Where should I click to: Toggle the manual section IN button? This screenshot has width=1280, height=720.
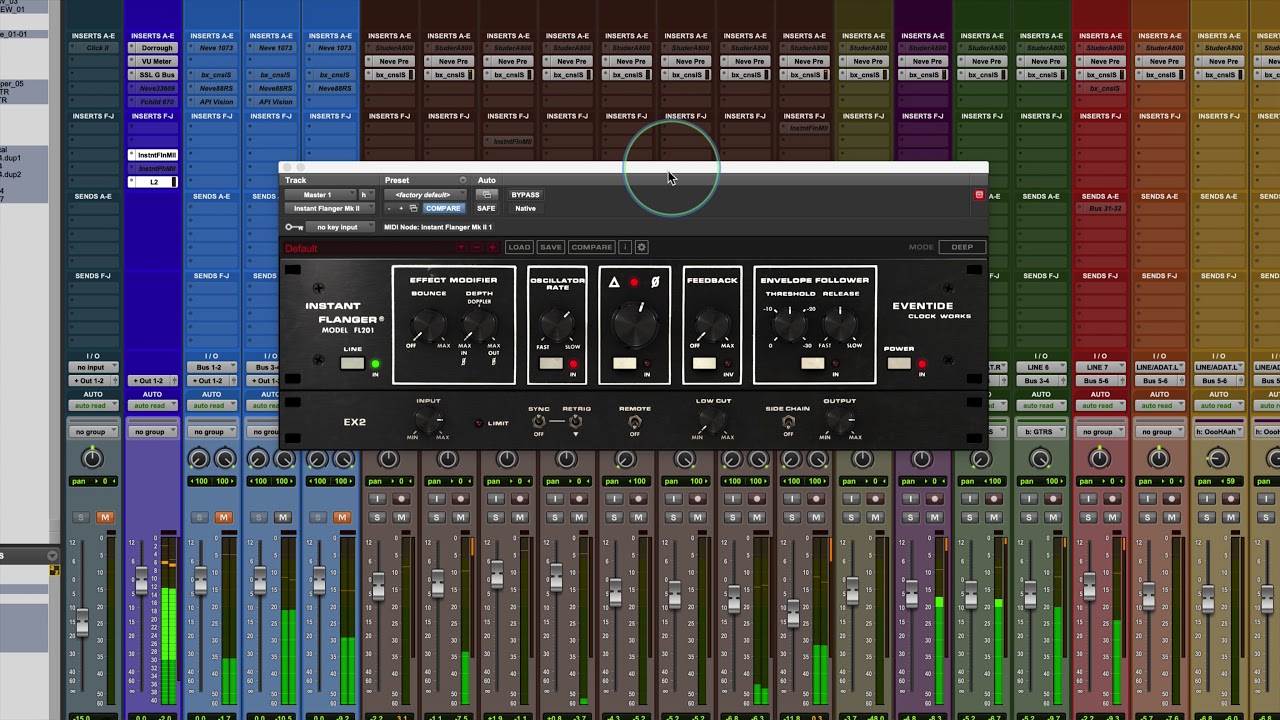(625, 363)
